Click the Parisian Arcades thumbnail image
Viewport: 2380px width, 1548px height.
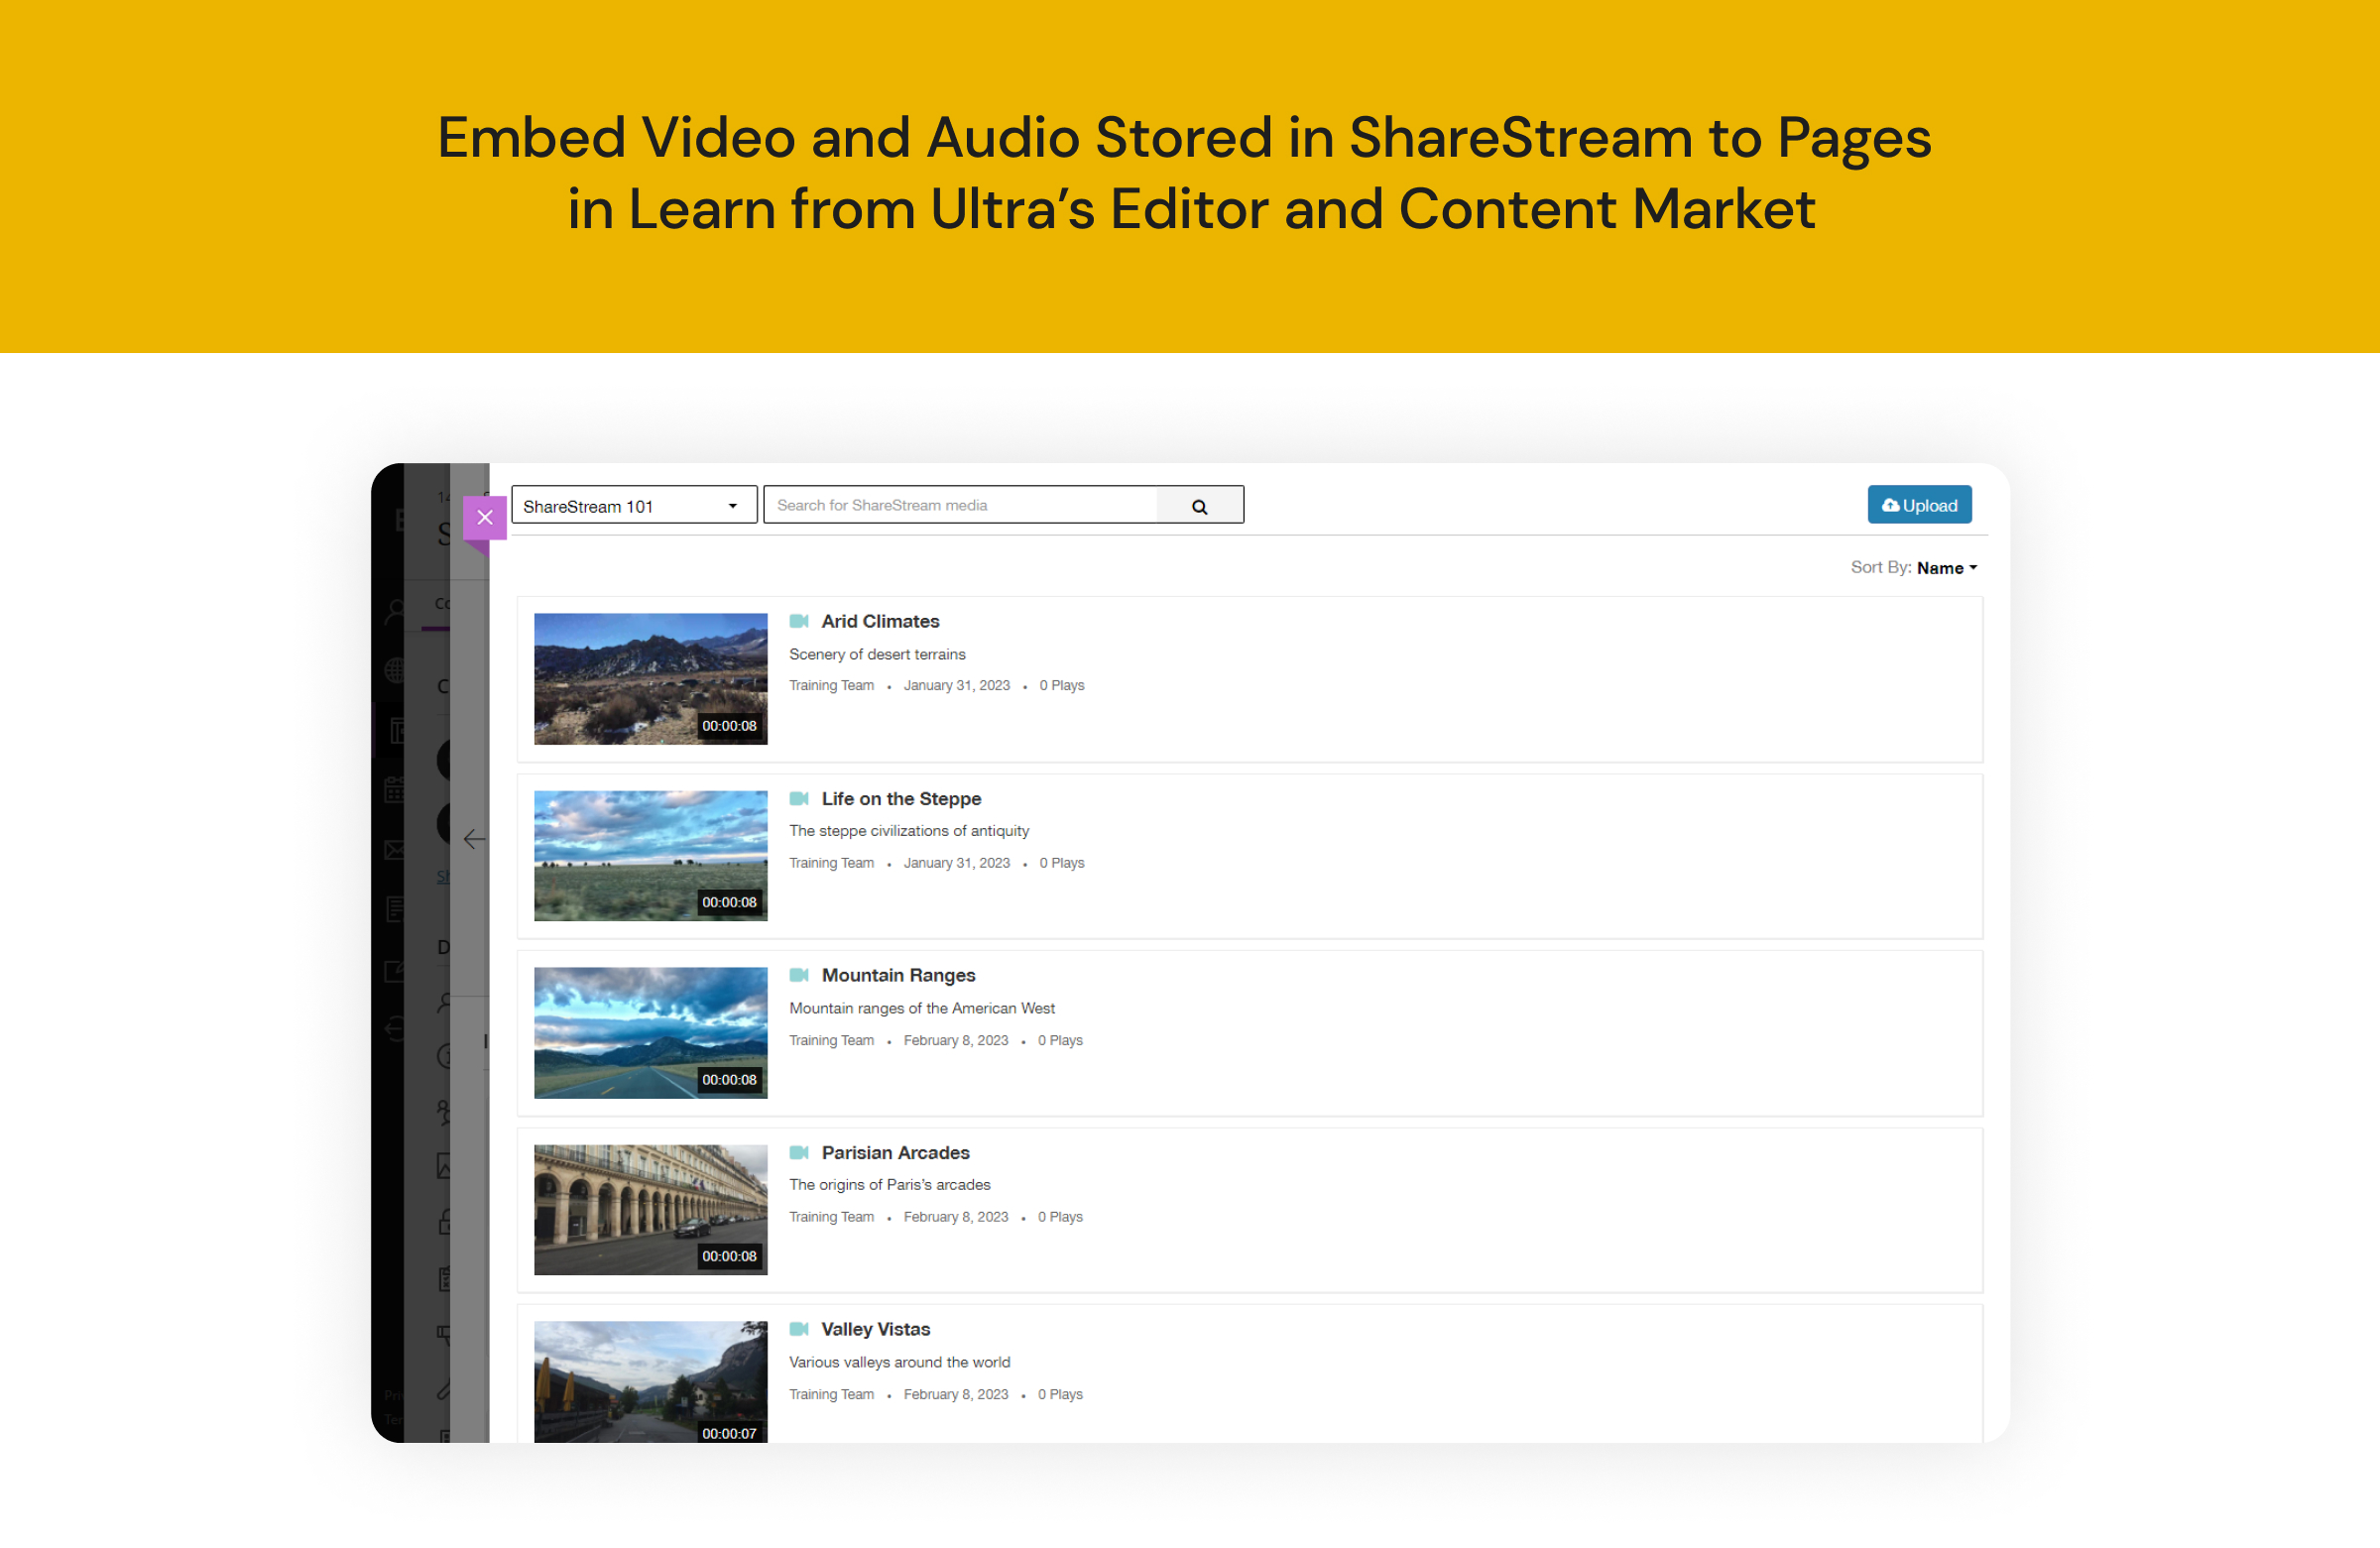point(650,1209)
